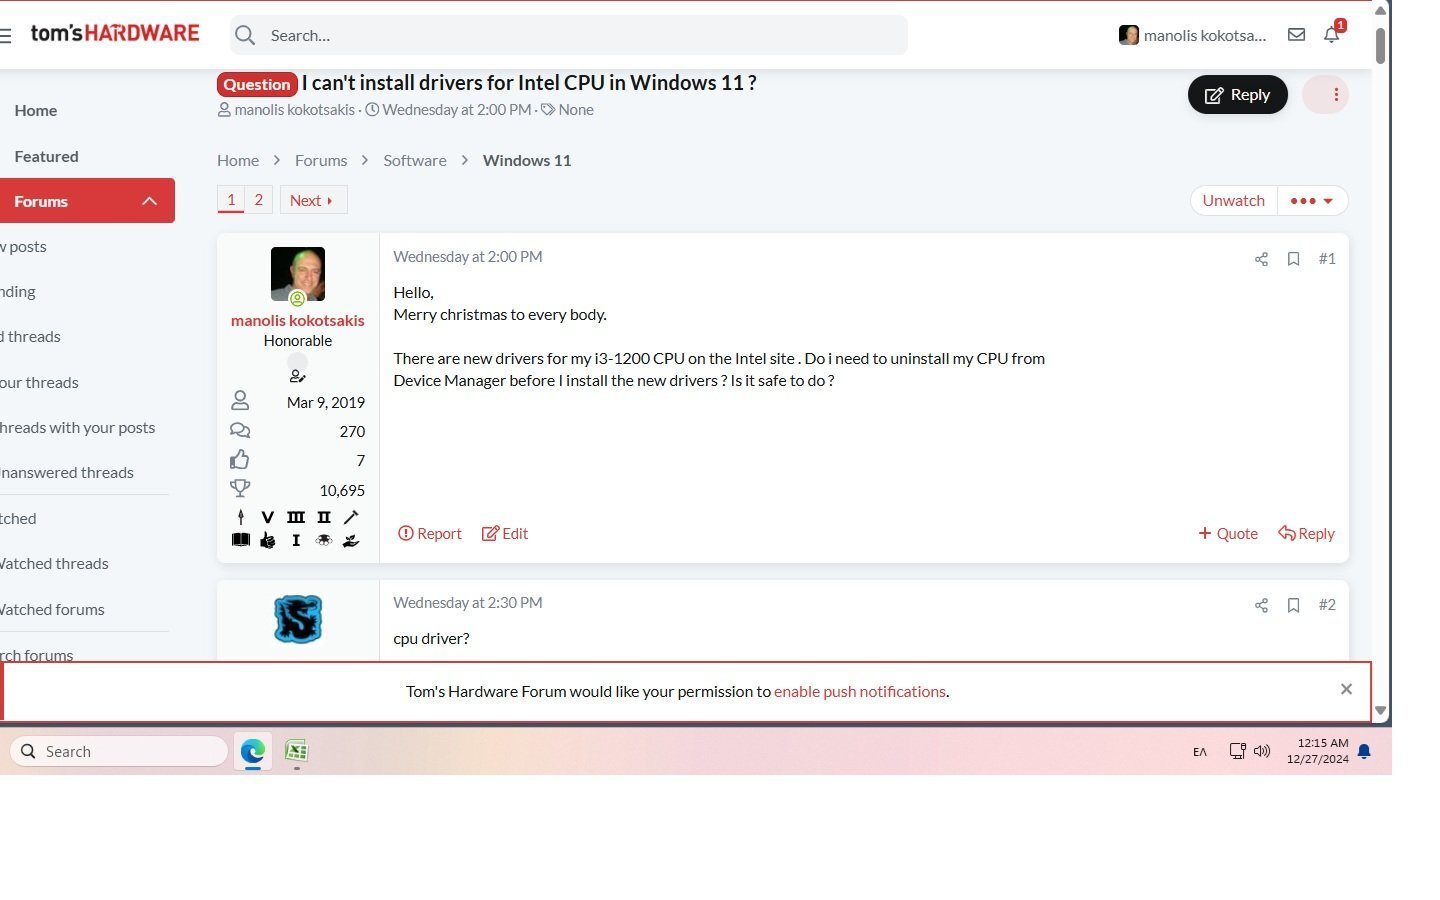Screen dimensions: 1440x900
Task: Open the alerts bell with red badge
Action: click(x=1332, y=34)
